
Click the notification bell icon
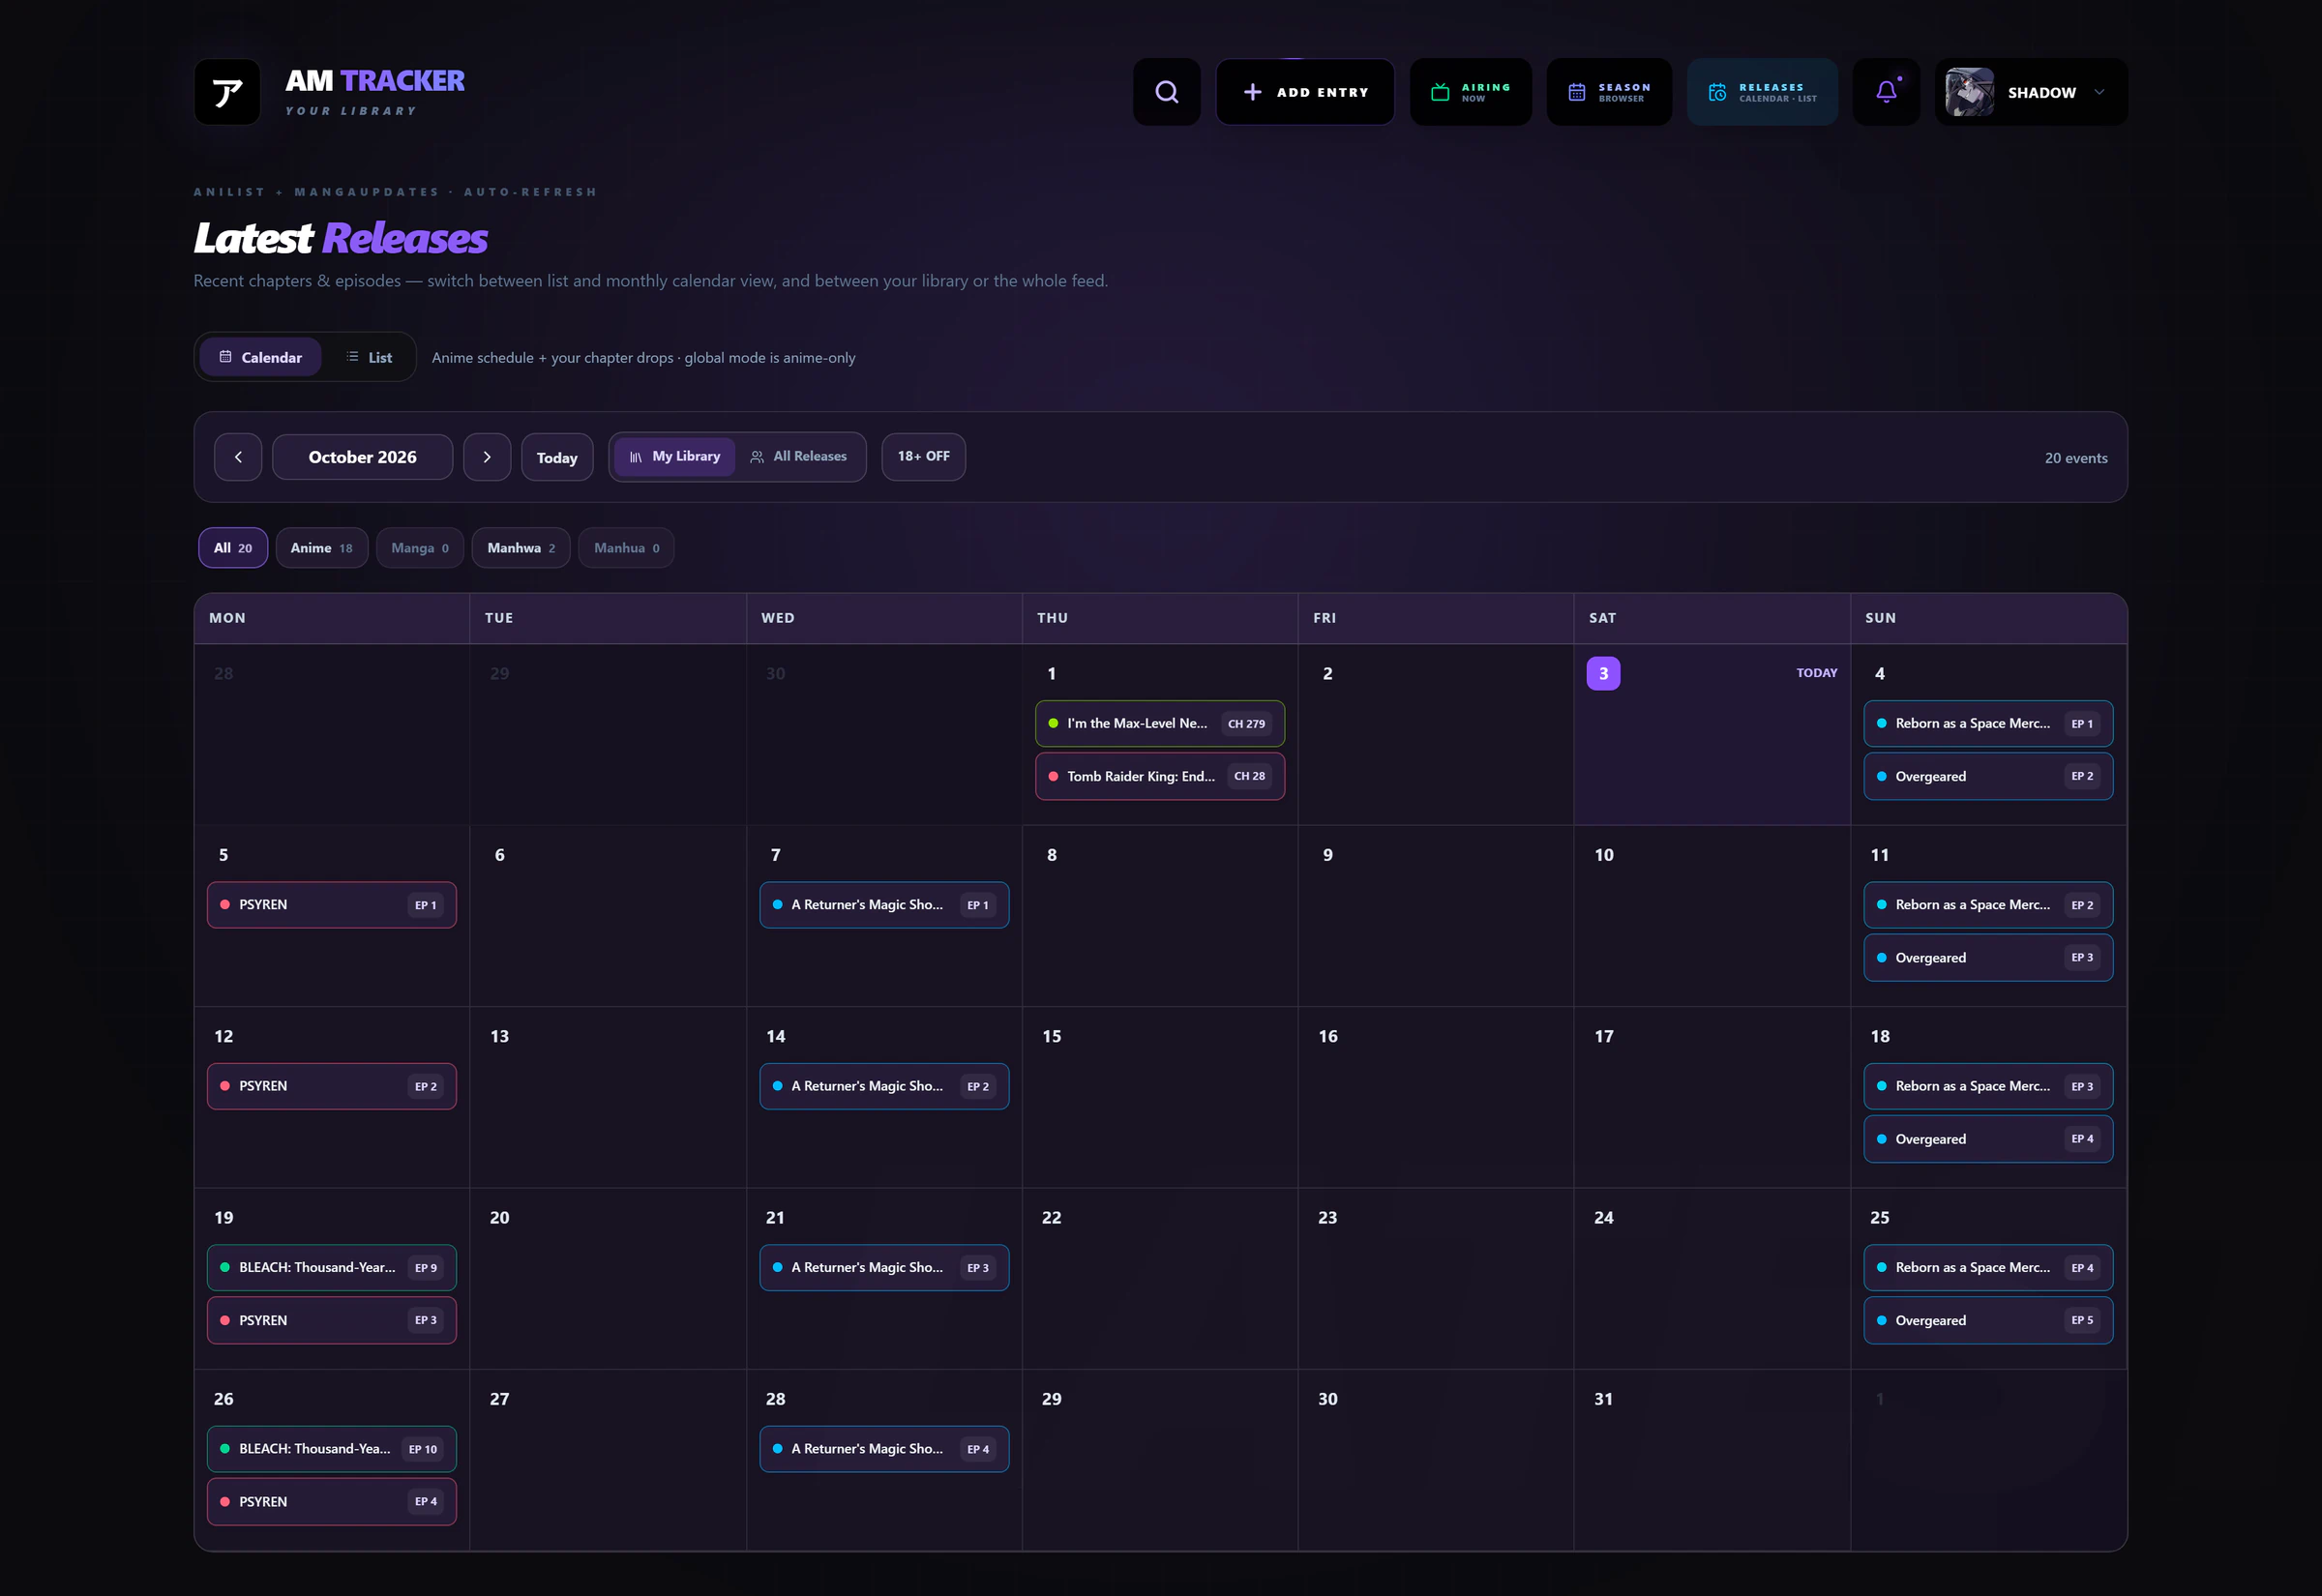point(1886,92)
